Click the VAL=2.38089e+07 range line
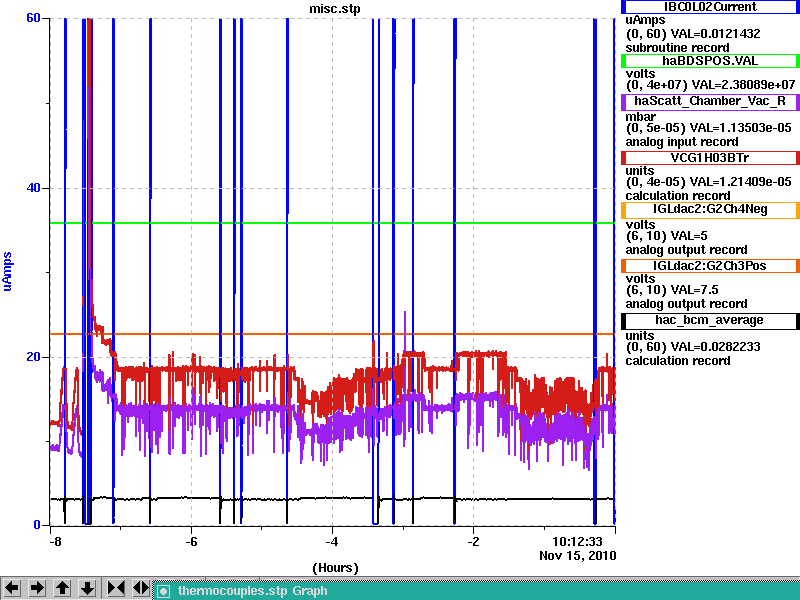 click(x=710, y=84)
